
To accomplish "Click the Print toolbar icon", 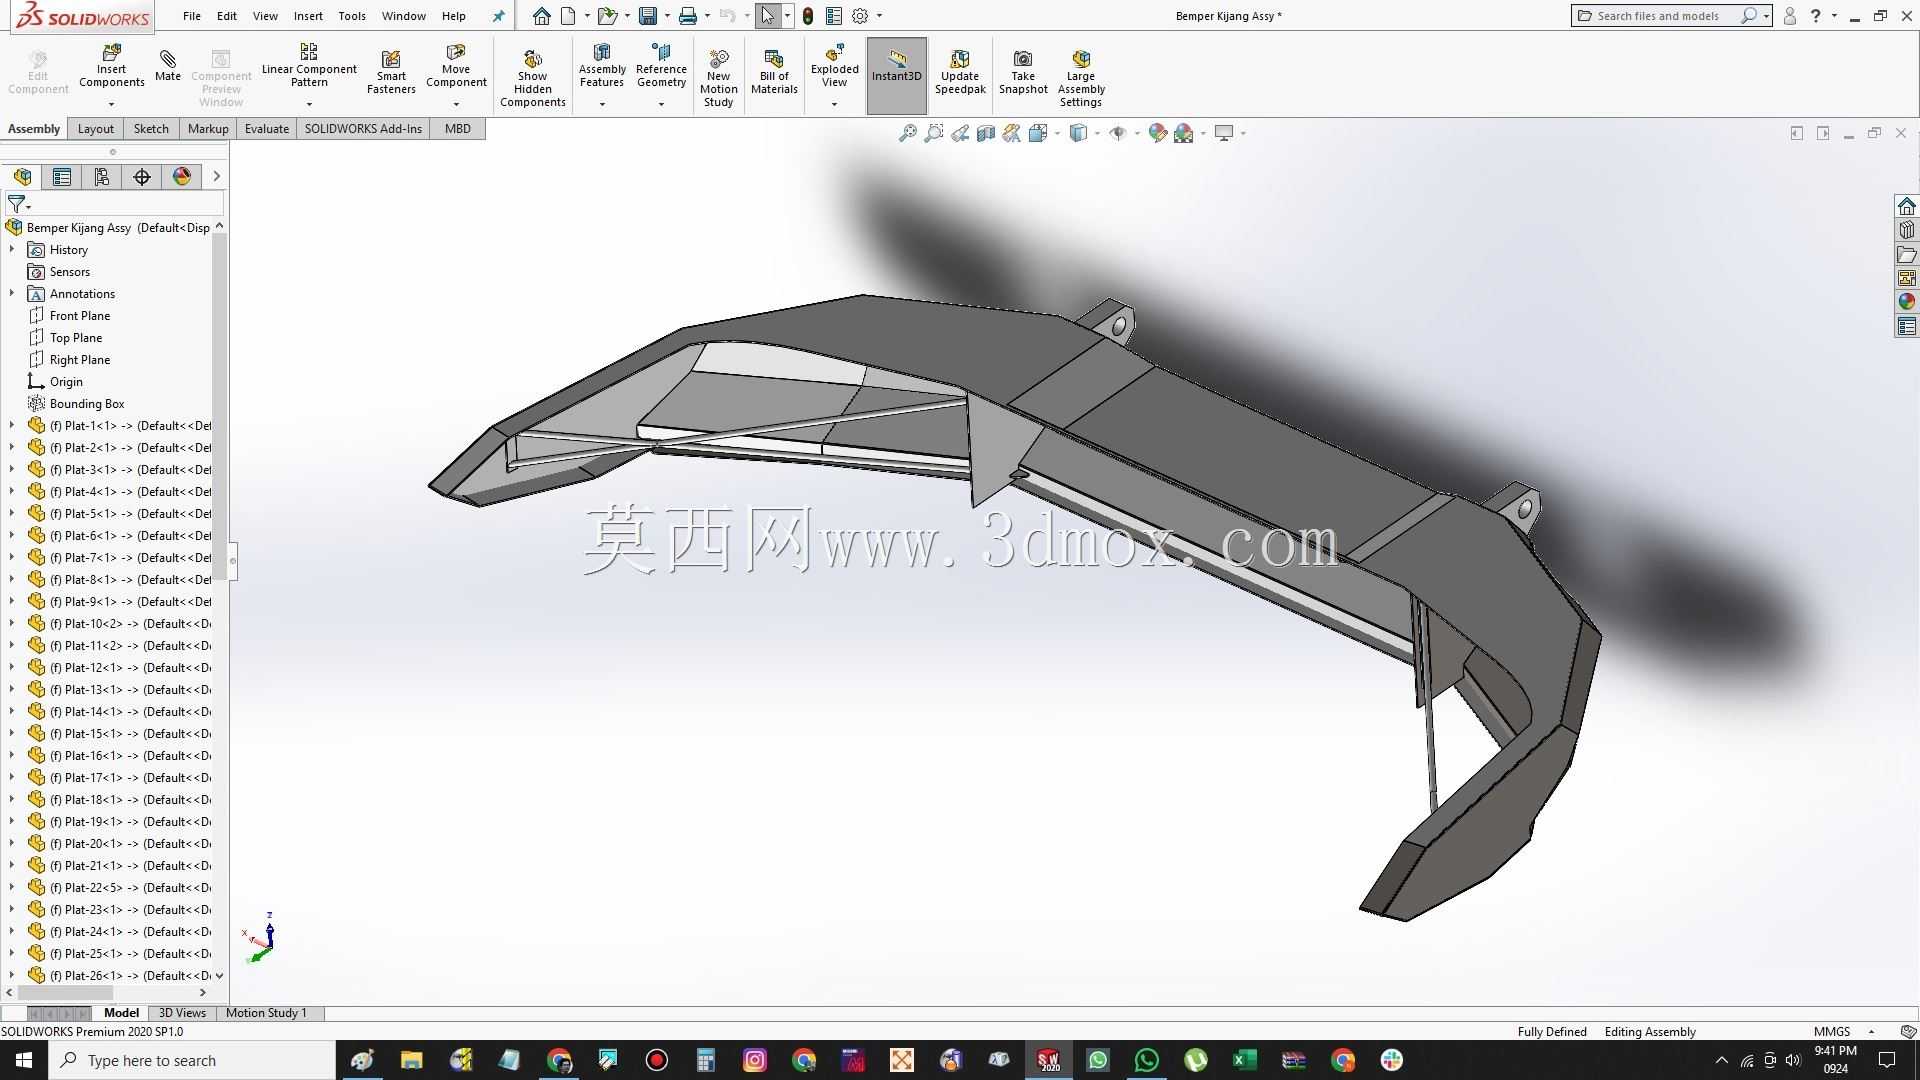I will tap(688, 16).
